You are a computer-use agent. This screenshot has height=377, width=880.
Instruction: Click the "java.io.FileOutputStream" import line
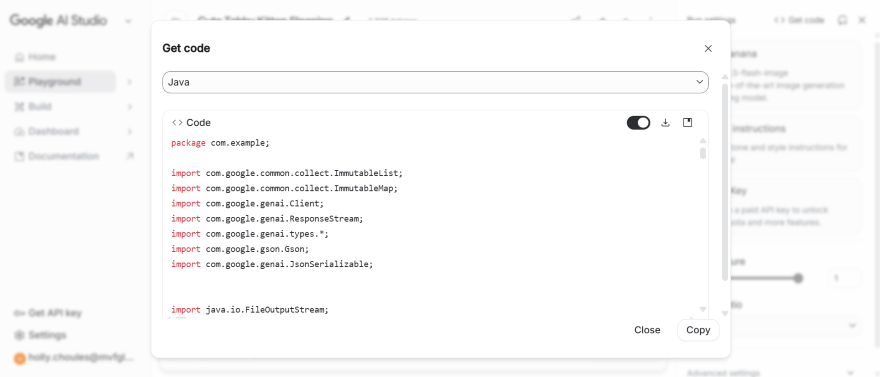pos(250,310)
